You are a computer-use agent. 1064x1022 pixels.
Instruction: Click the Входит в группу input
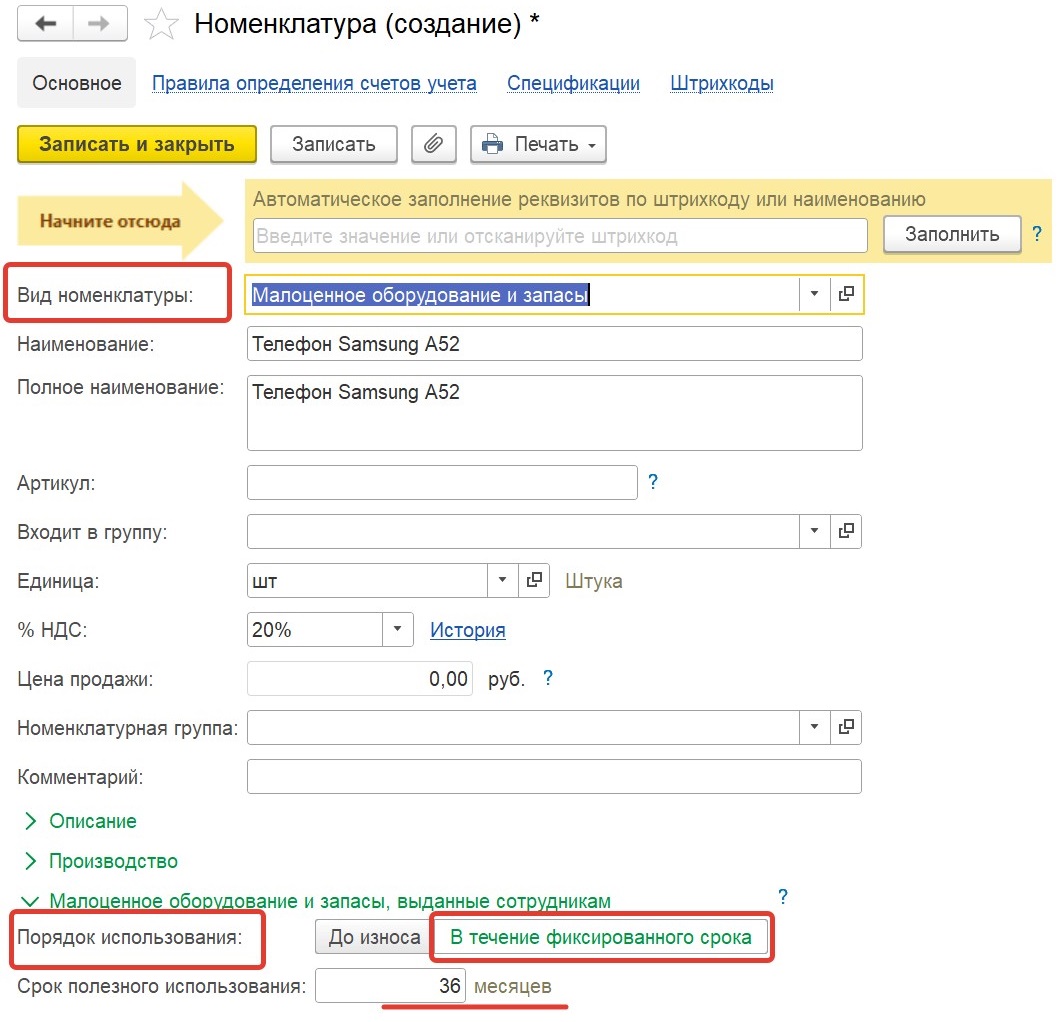coord(522,531)
